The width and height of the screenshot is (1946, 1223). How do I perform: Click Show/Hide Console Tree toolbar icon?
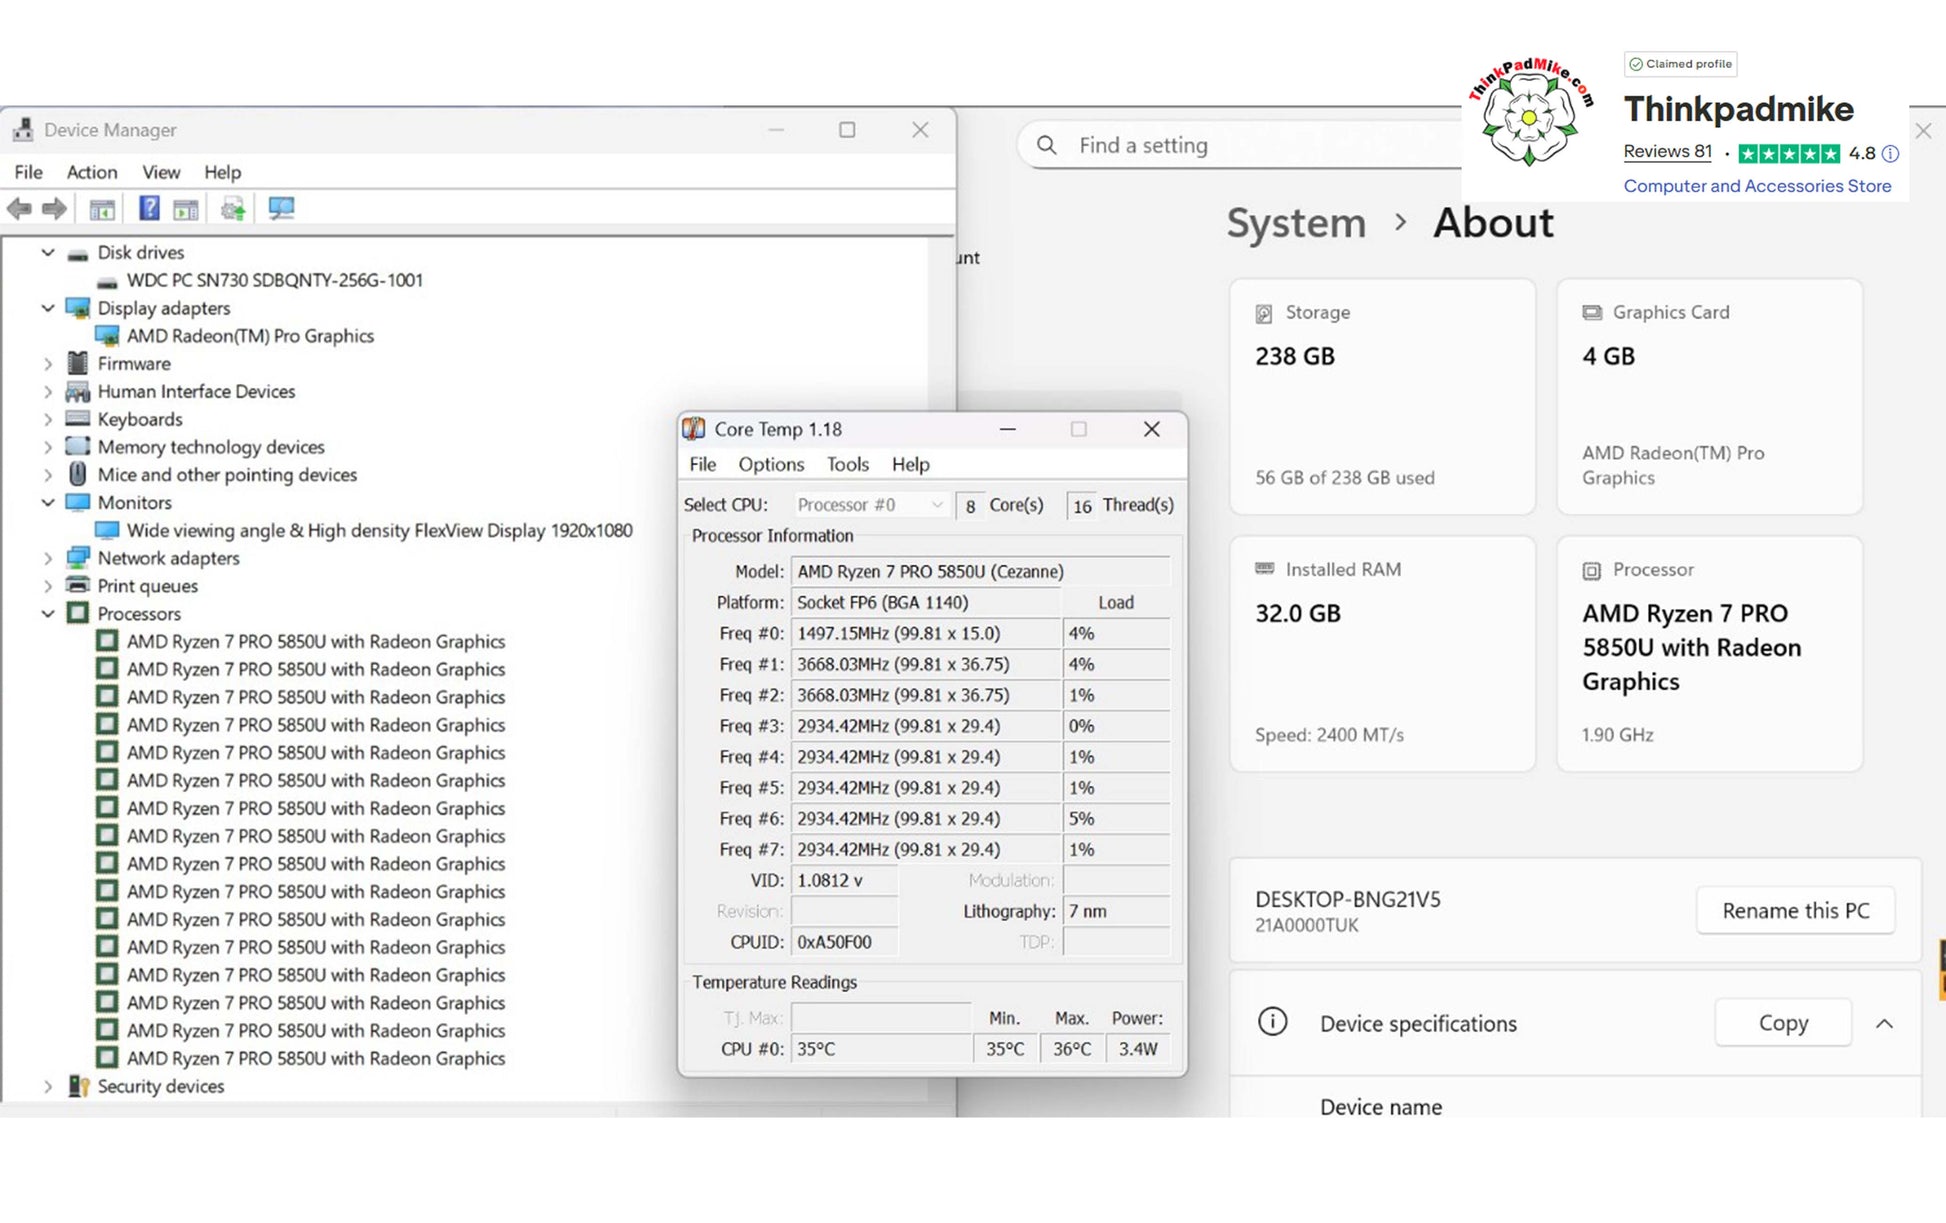point(102,208)
